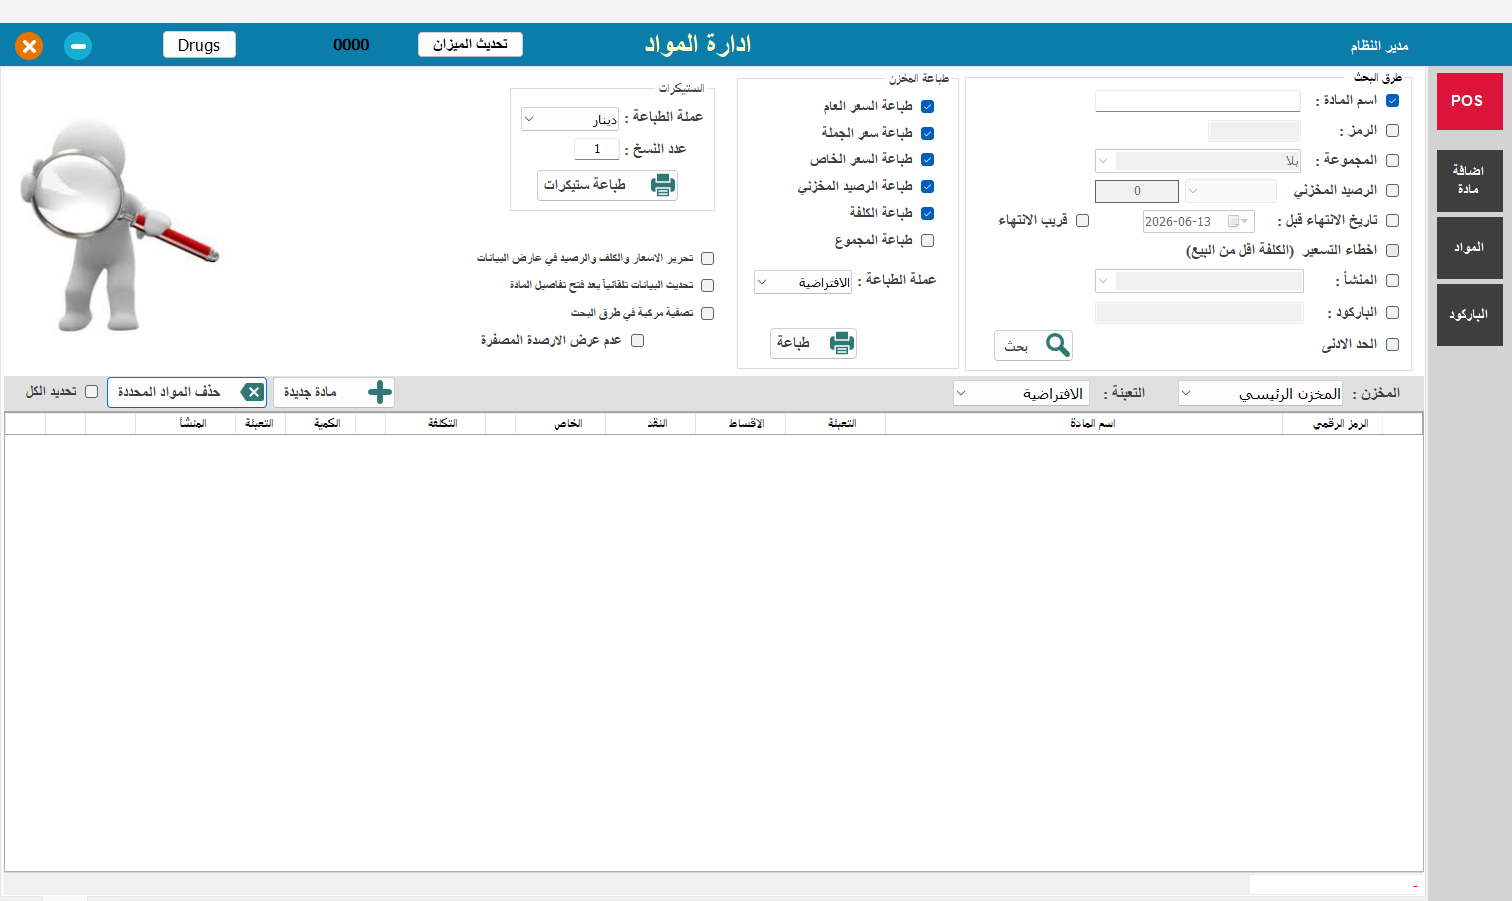Screen dimensions: 1512x901
Task: Click the green plus مادة جديدة button
Action: click(x=334, y=392)
